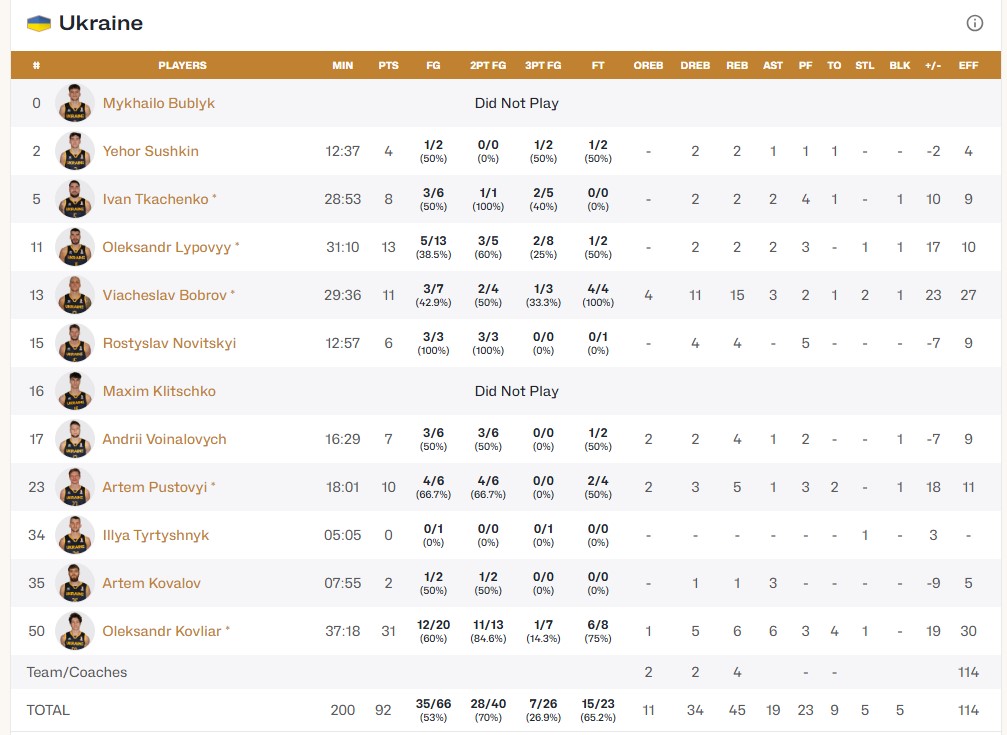Click the BLK column header

[x=900, y=66]
